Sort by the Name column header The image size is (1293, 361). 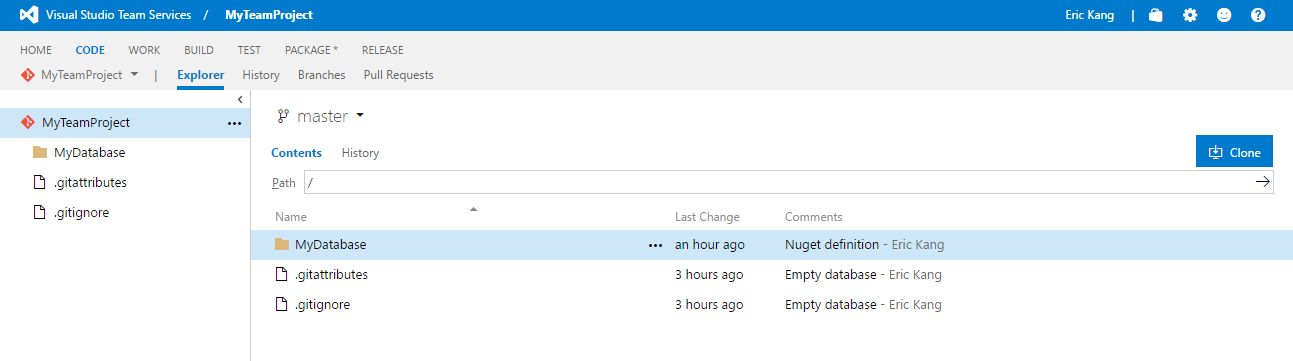[x=291, y=217]
